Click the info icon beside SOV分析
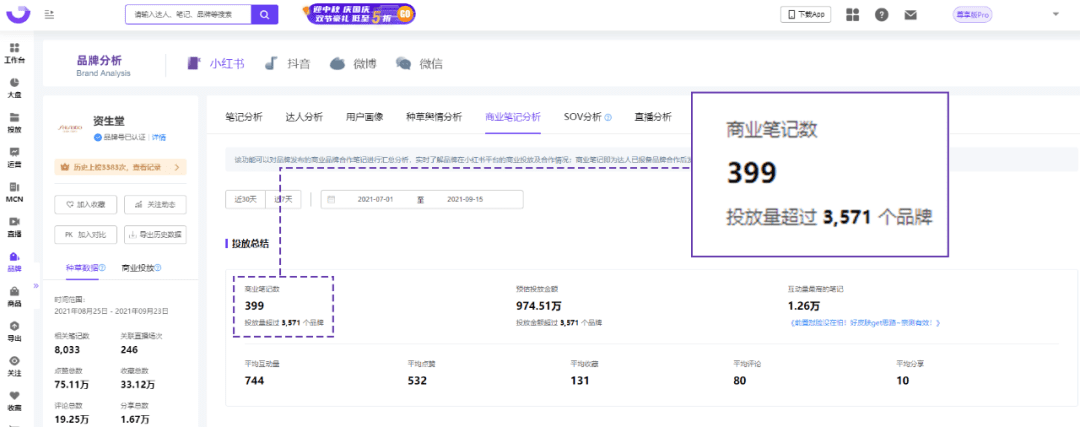Viewport: 1080px width, 427px height. pos(608,117)
